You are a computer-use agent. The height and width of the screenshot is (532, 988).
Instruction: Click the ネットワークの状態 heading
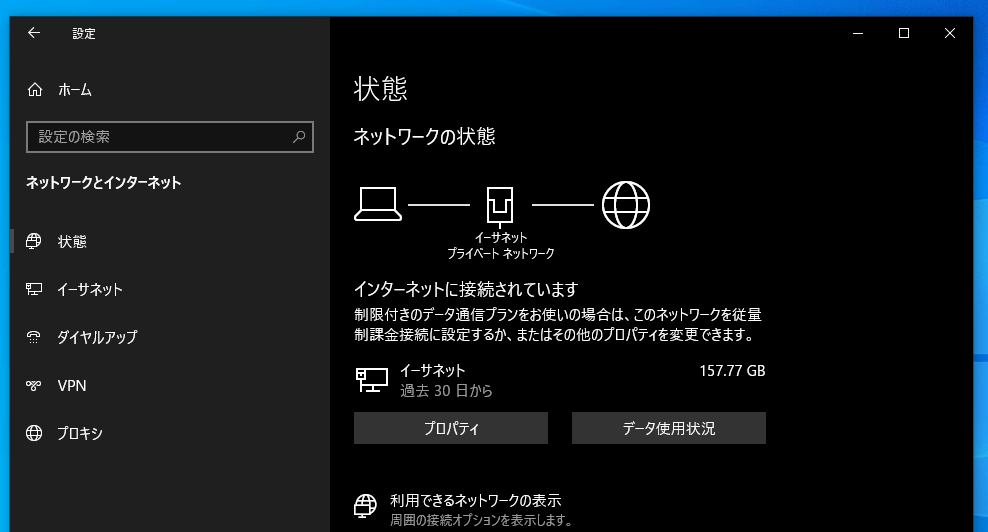coord(425,137)
